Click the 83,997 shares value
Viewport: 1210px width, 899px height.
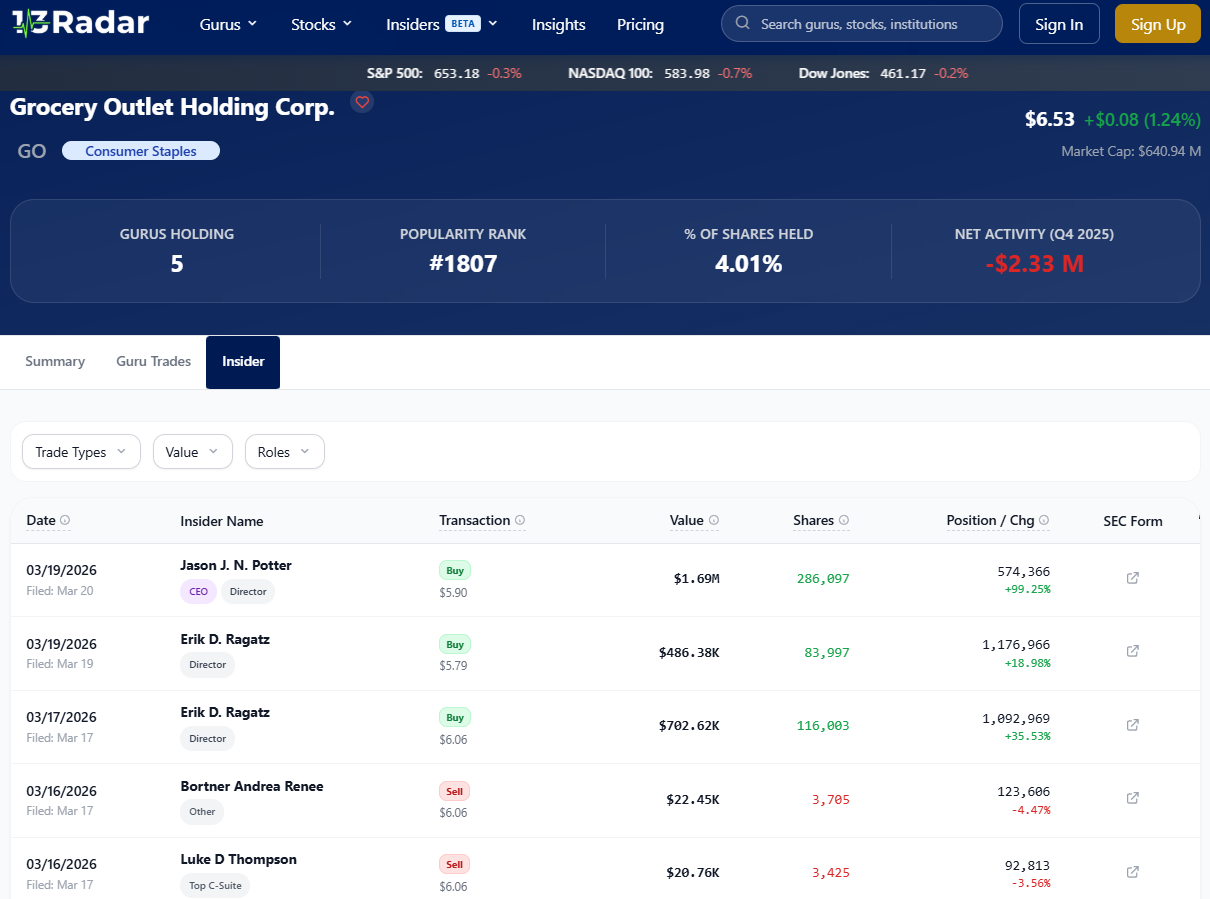(827, 652)
